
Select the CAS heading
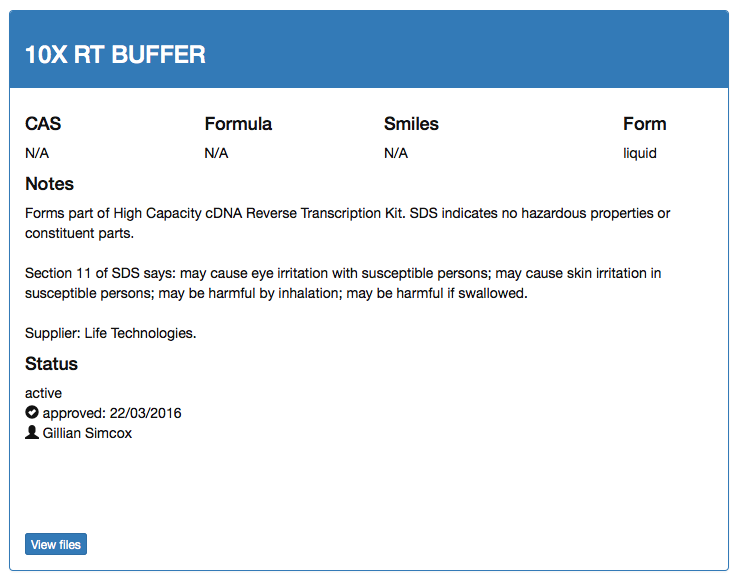tap(43, 124)
